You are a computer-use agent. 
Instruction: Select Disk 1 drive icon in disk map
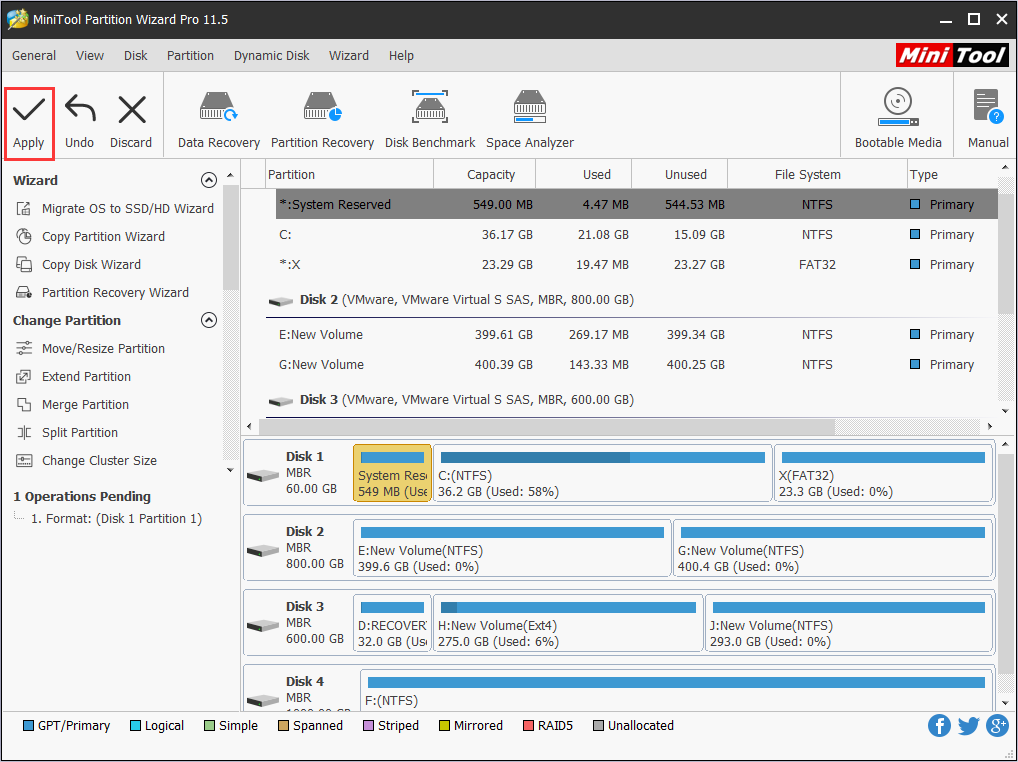pyautogui.click(x=263, y=476)
